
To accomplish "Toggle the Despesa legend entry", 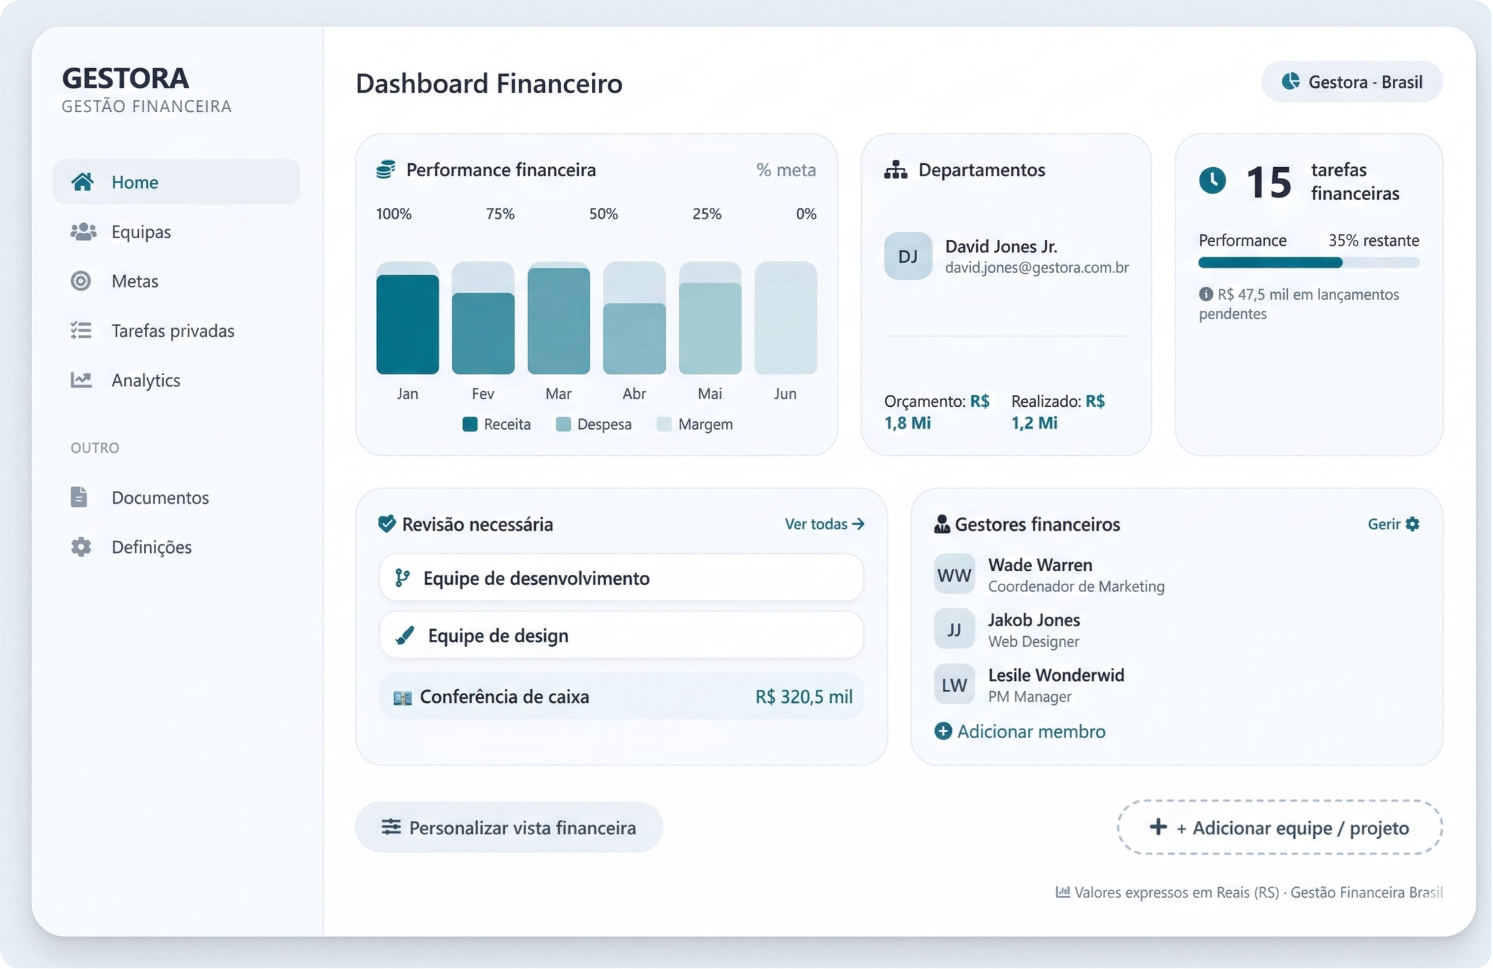I will pos(594,424).
